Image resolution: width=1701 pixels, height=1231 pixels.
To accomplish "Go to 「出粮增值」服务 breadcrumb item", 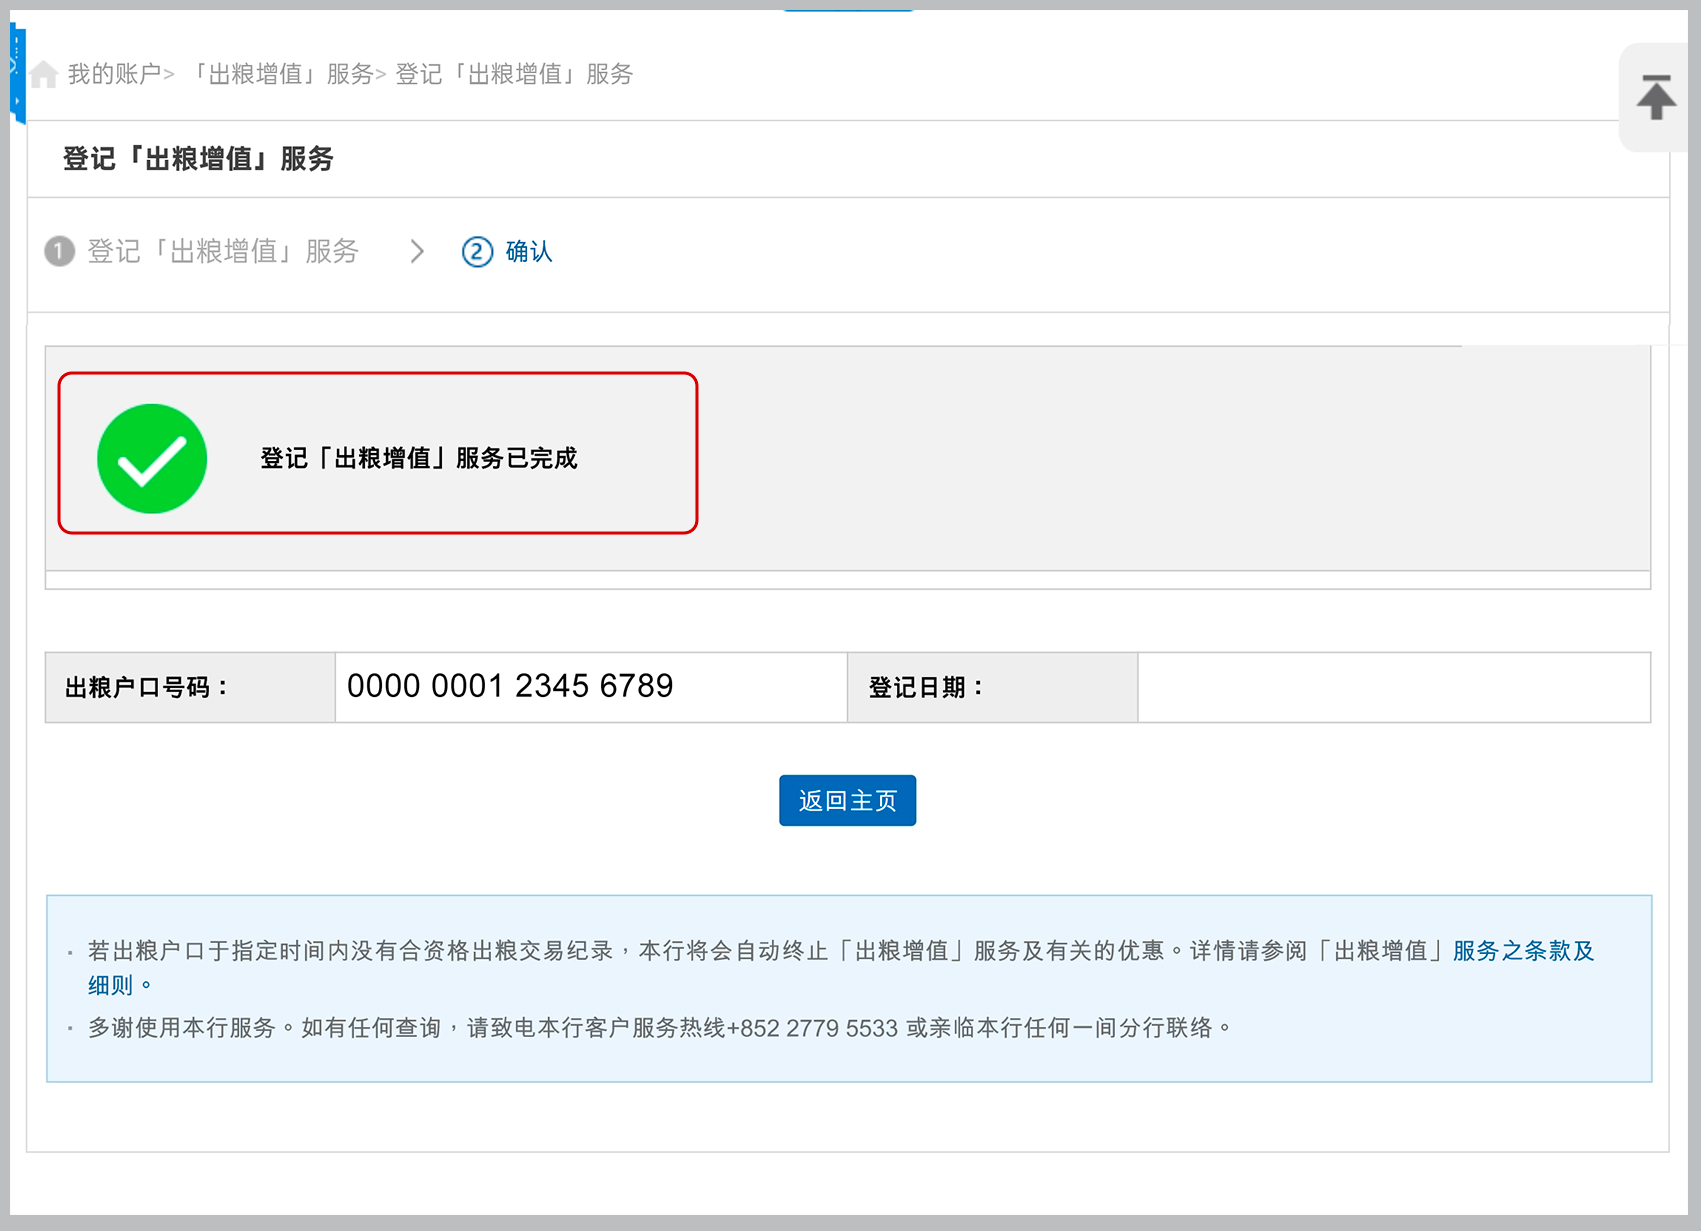I will point(280,74).
